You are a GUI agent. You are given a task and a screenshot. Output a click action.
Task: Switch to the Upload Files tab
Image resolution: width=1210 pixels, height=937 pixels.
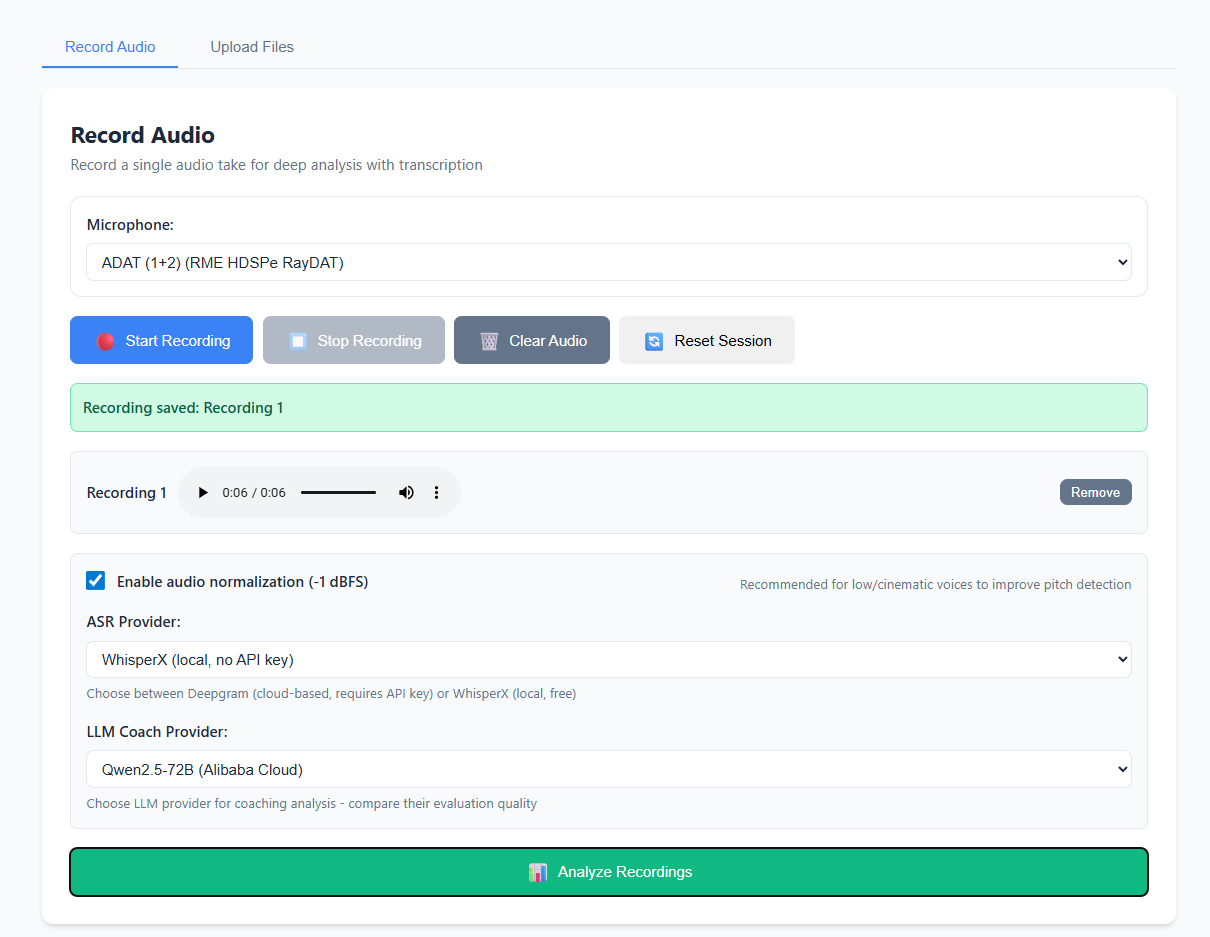251,46
